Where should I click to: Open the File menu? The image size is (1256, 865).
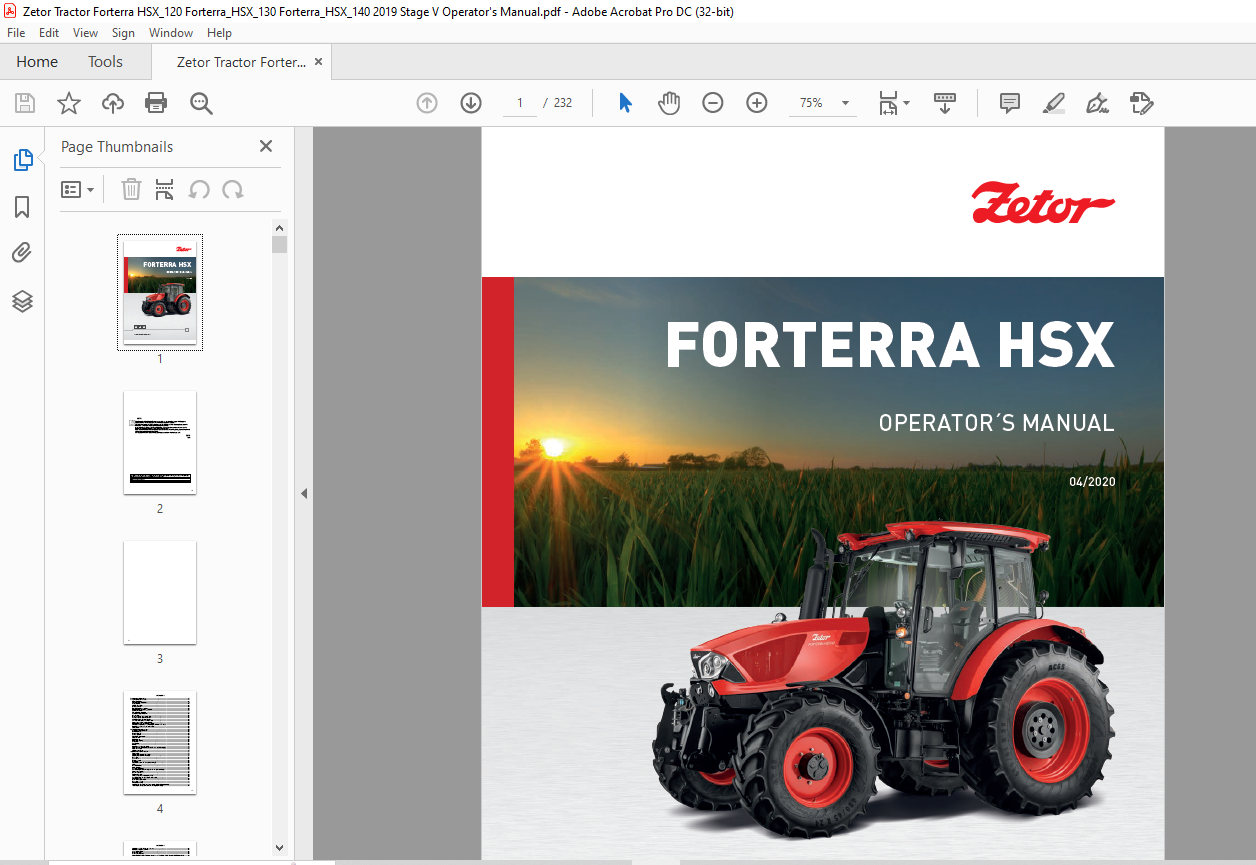tap(16, 33)
